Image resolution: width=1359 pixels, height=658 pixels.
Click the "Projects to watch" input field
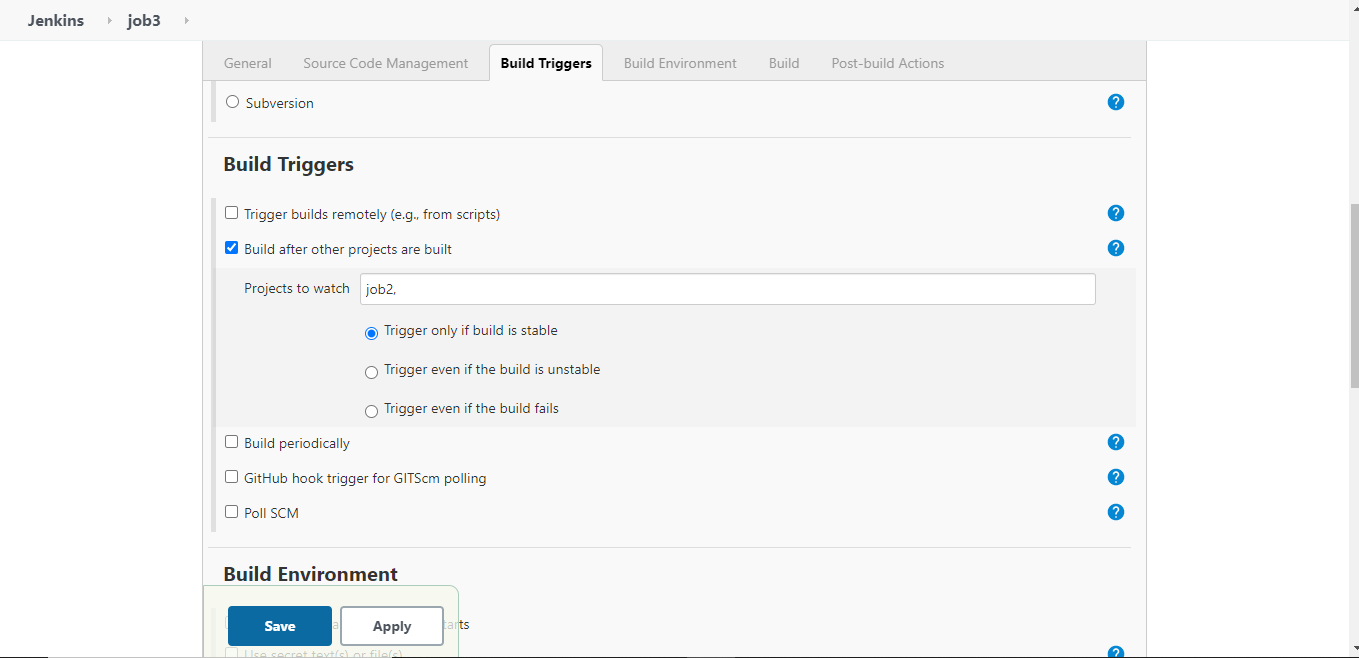[x=727, y=289]
